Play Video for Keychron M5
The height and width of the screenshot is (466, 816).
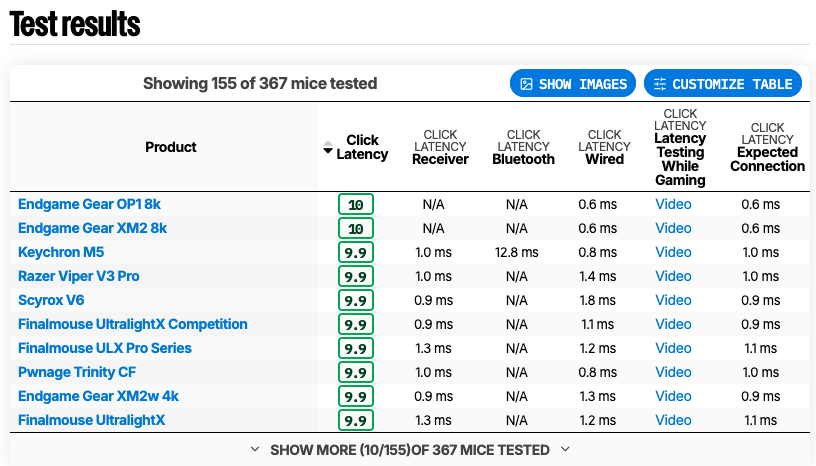[x=673, y=252]
